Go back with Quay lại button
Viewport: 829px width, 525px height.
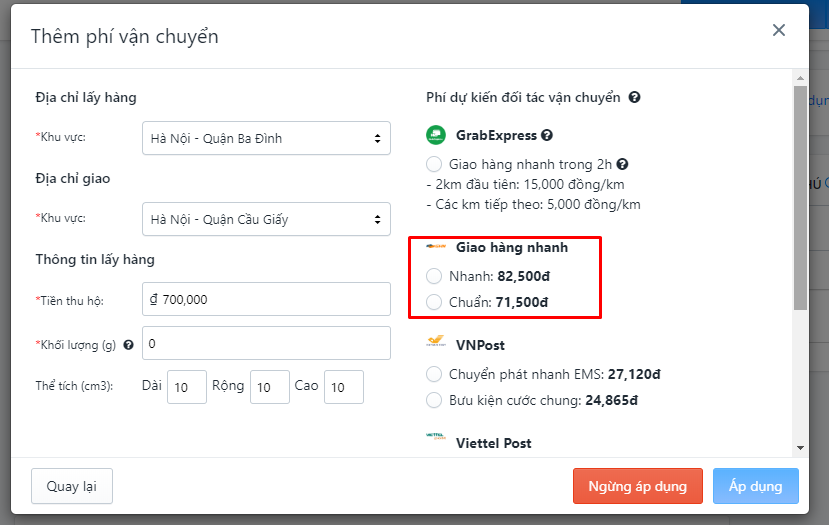[x=72, y=486]
